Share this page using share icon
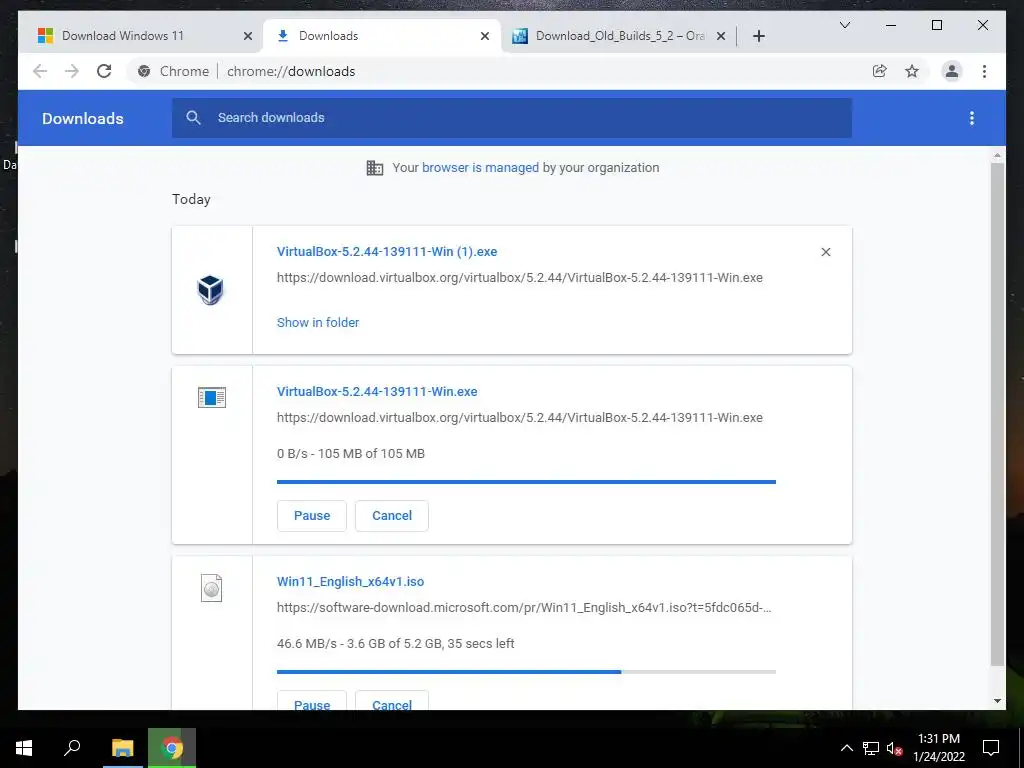 pyautogui.click(x=880, y=71)
